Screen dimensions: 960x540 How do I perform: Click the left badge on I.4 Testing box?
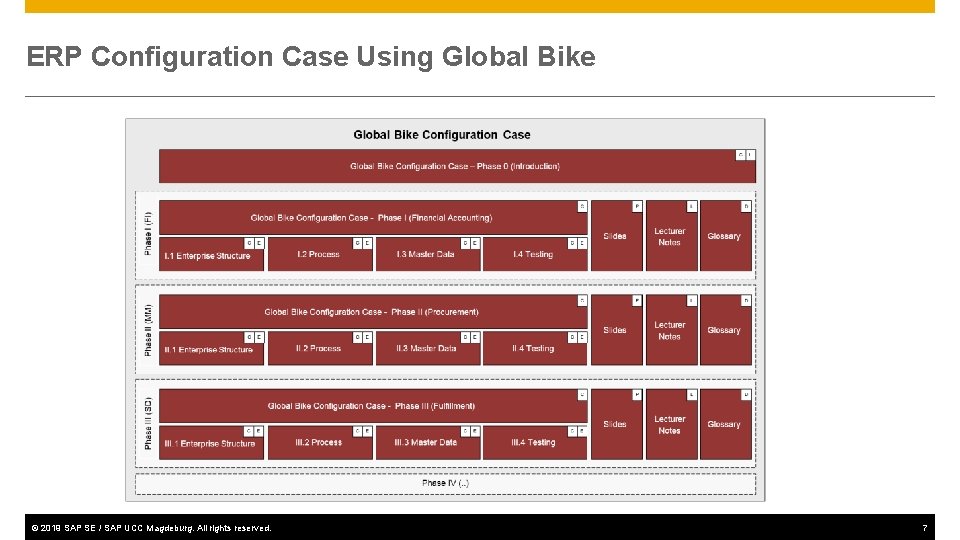(572, 243)
